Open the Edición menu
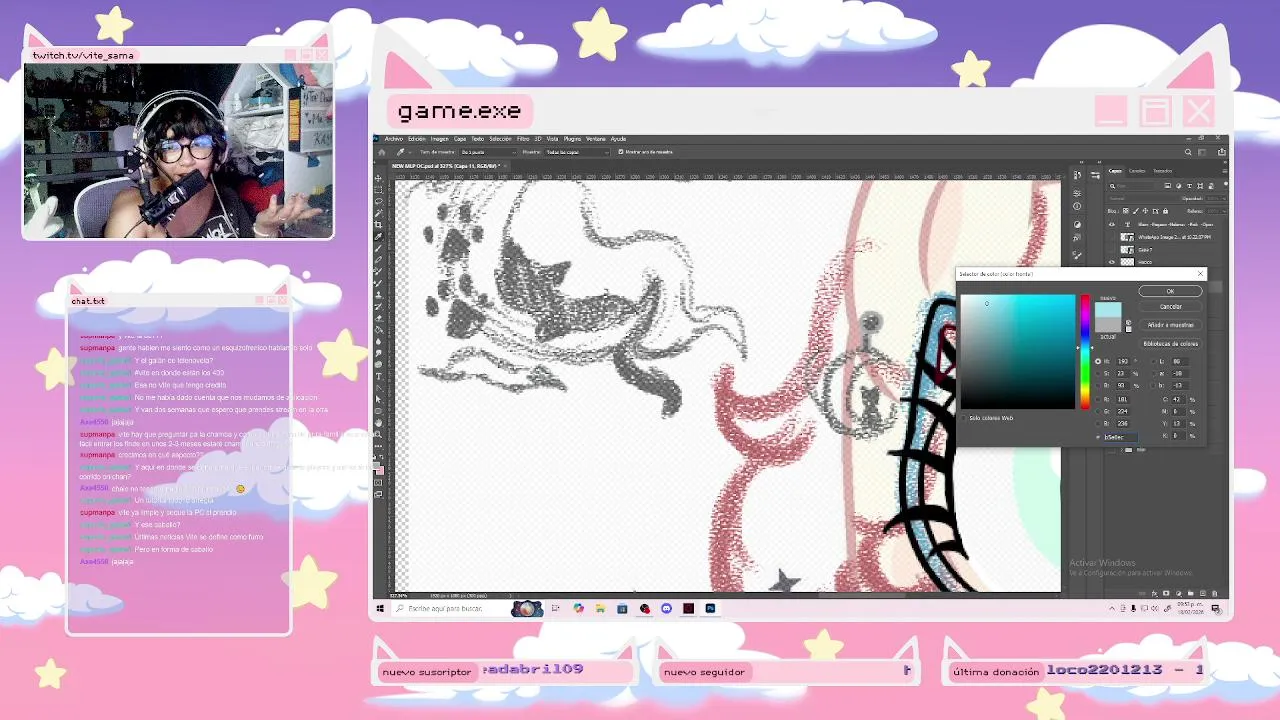 [417, 139]
